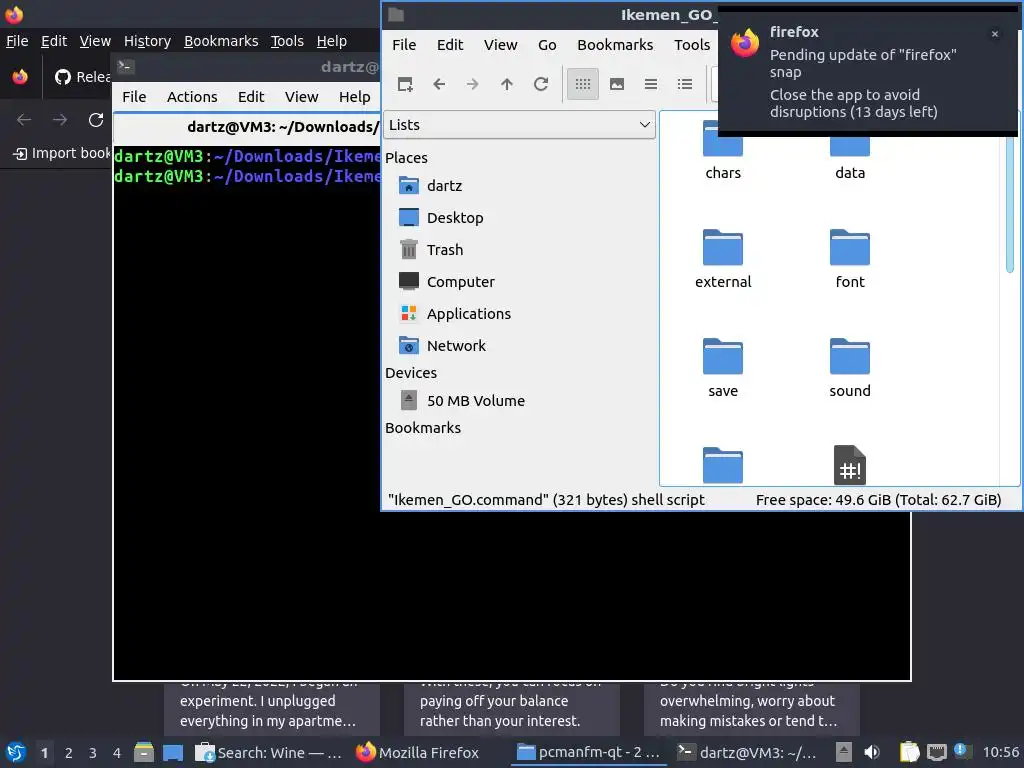1024x768 pixels.
Task: Switch to workspace 3
Action: (93, 753)
